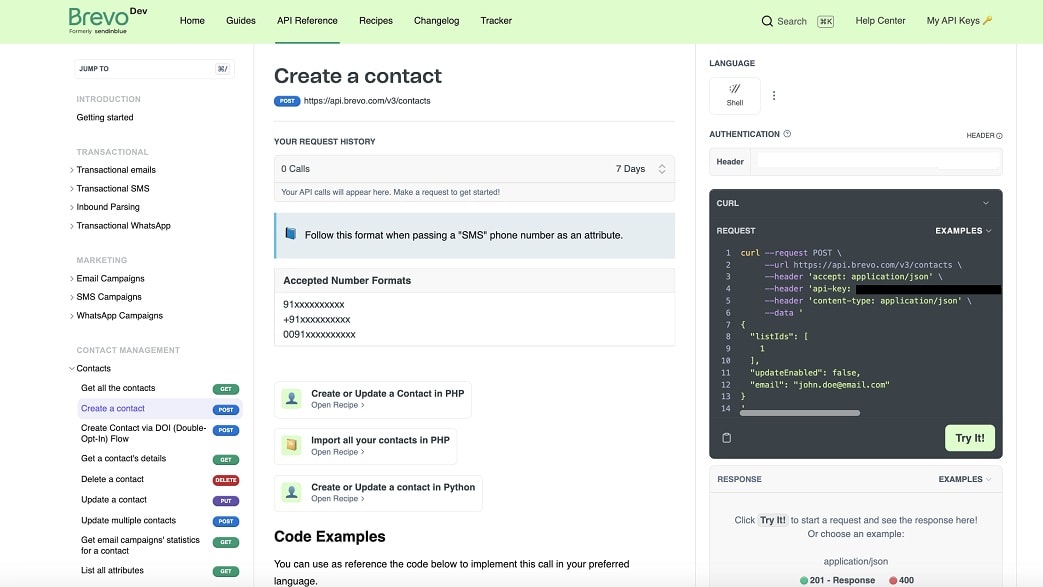This screenshot has width=1043, height=587.
Task: Collapse the Contacts section in the sidebar
Action: [x=72, y=369]
